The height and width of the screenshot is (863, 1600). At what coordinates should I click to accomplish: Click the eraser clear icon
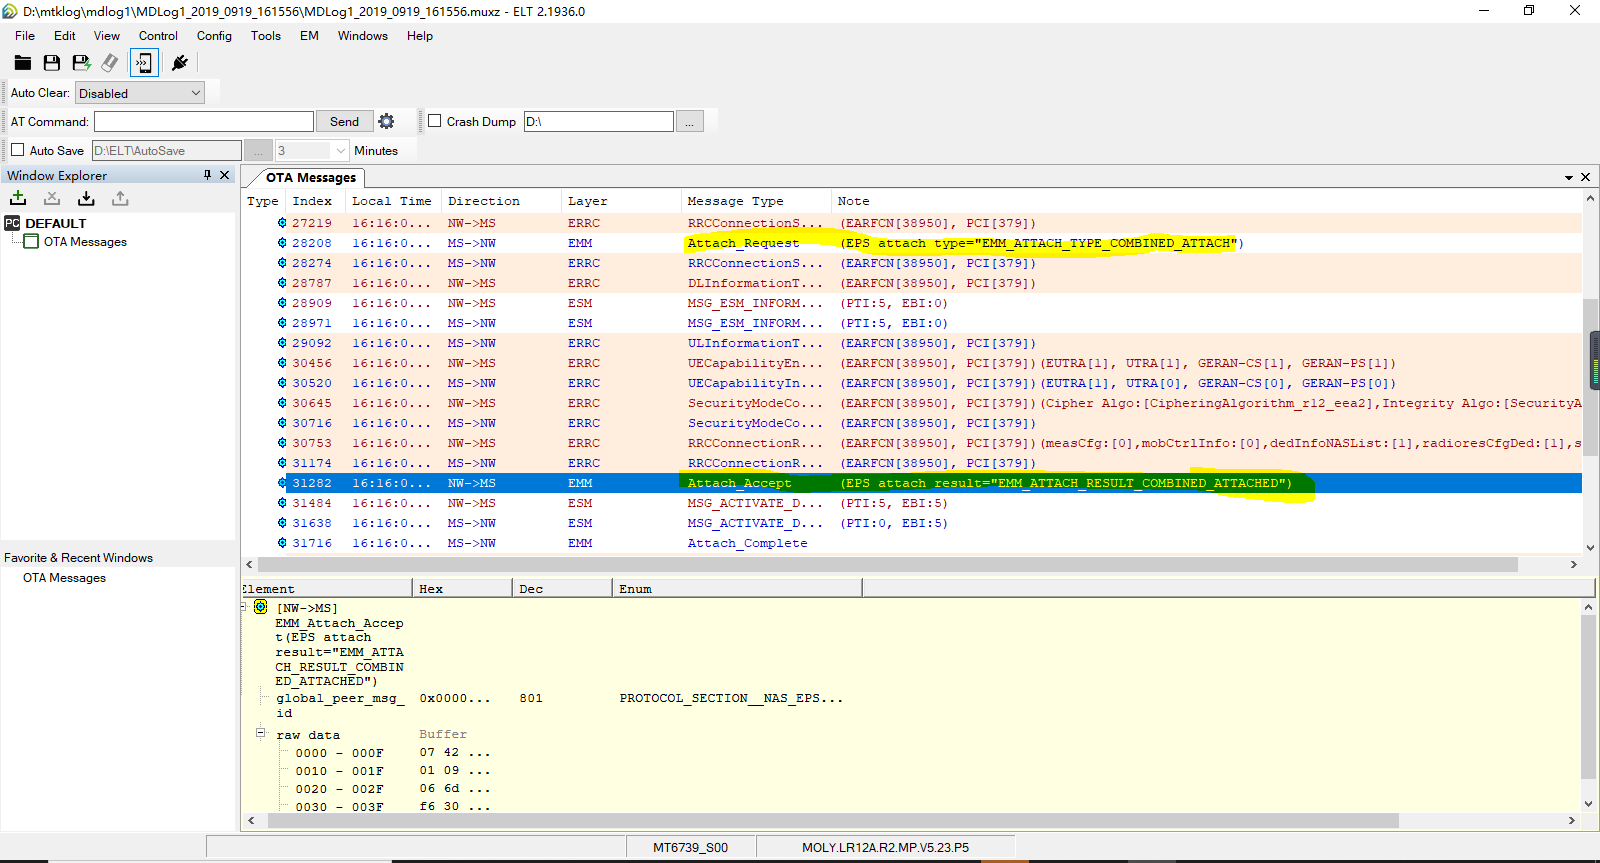[x=110, y=63]
